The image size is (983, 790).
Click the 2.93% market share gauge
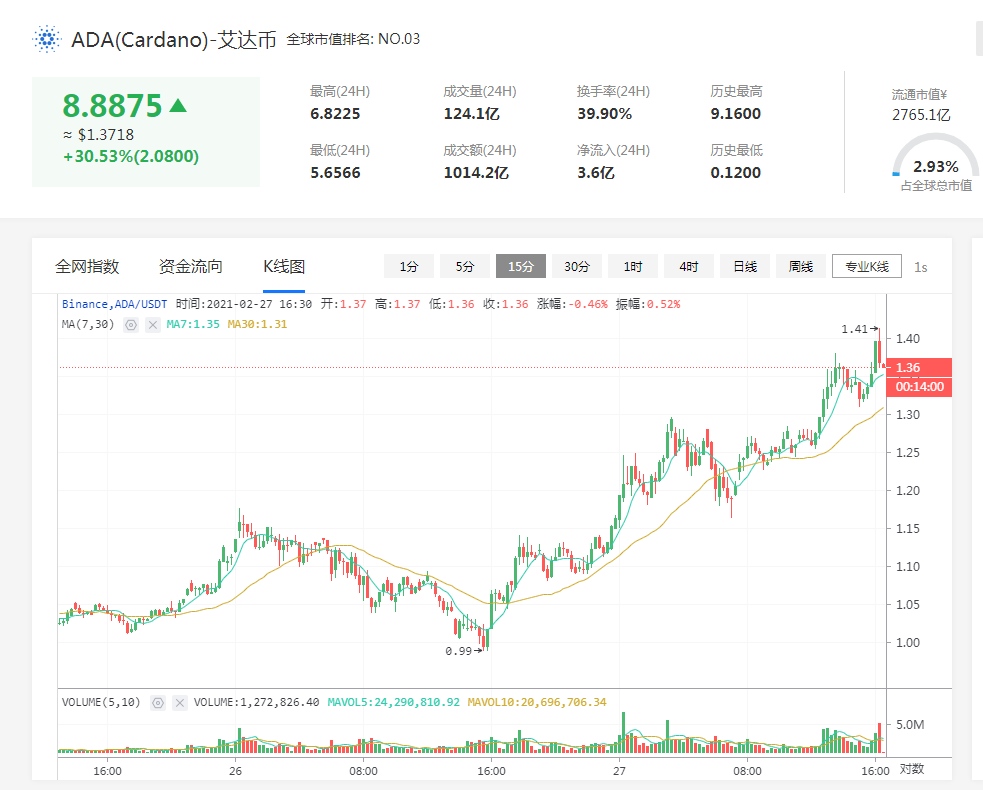coord(935,166)
